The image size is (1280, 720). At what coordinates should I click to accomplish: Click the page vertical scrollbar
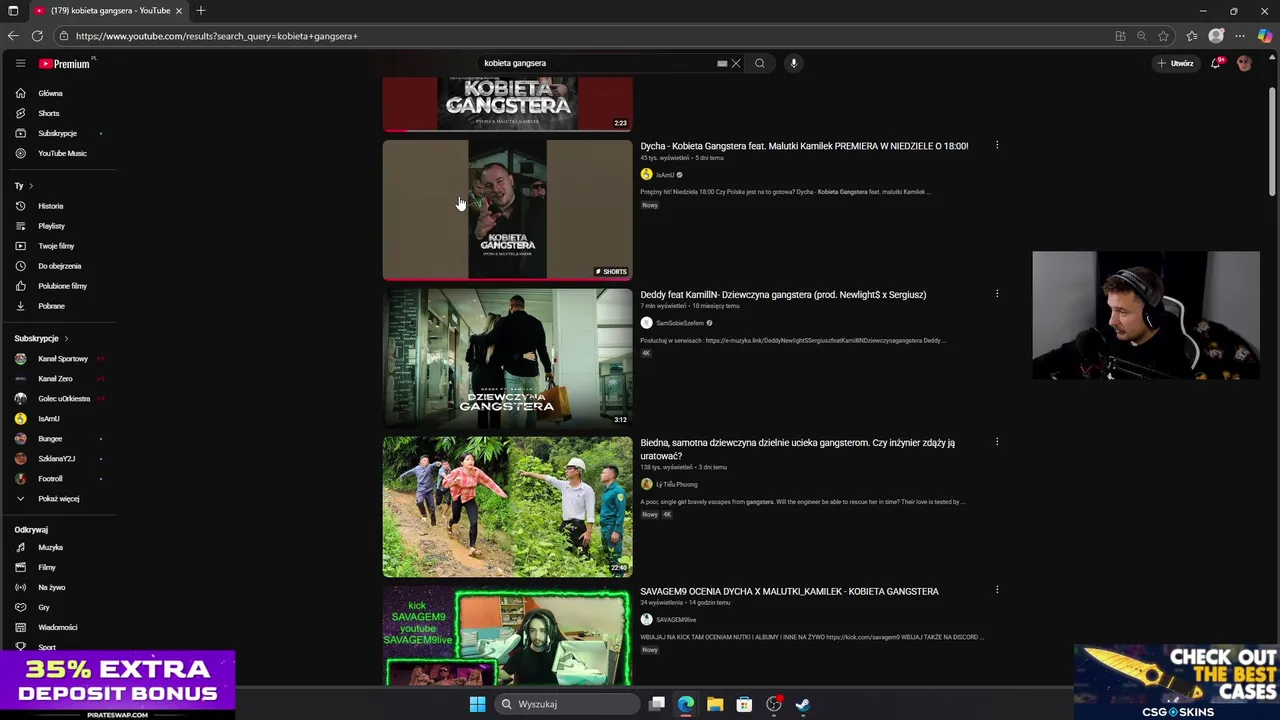[1272, 141]
